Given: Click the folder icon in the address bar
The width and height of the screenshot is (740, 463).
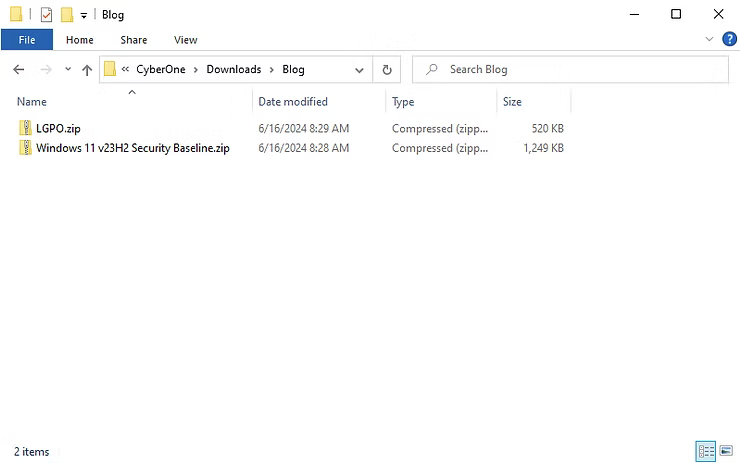Looking at the screenshot, I should click(x=110, y=69).
